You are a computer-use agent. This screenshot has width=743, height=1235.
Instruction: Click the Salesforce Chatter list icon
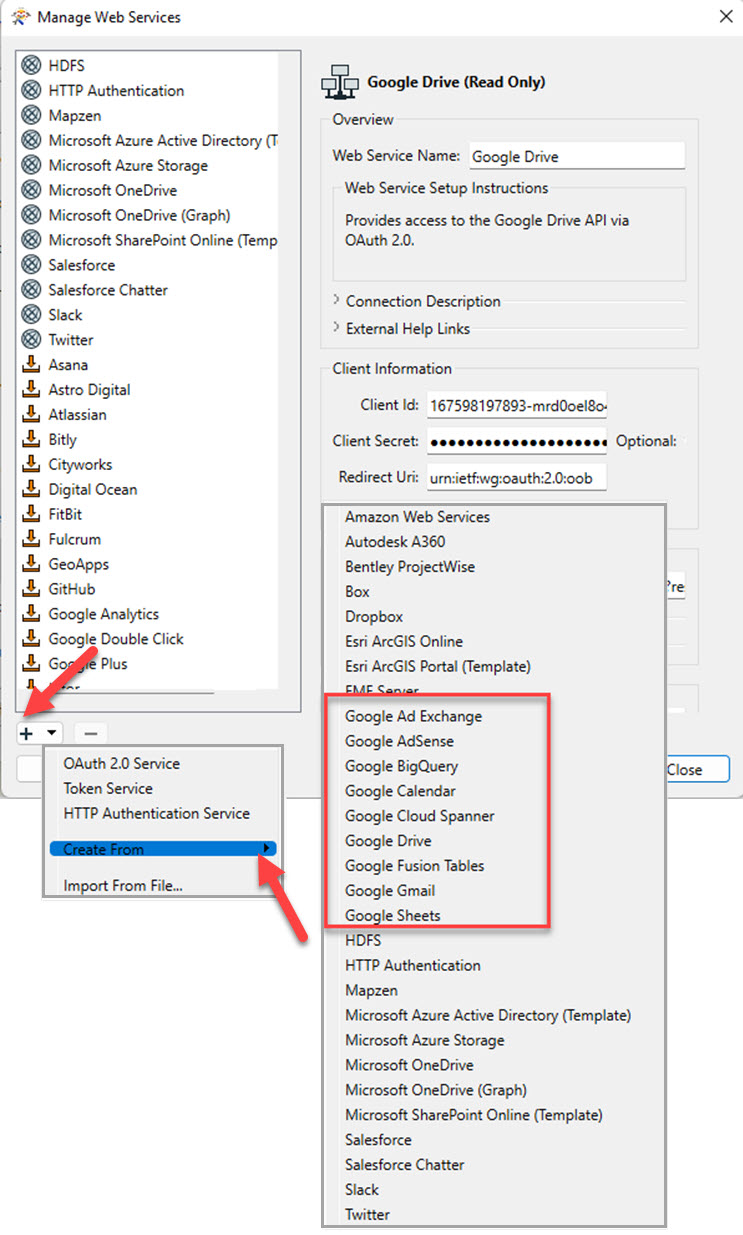coord(31,290)
